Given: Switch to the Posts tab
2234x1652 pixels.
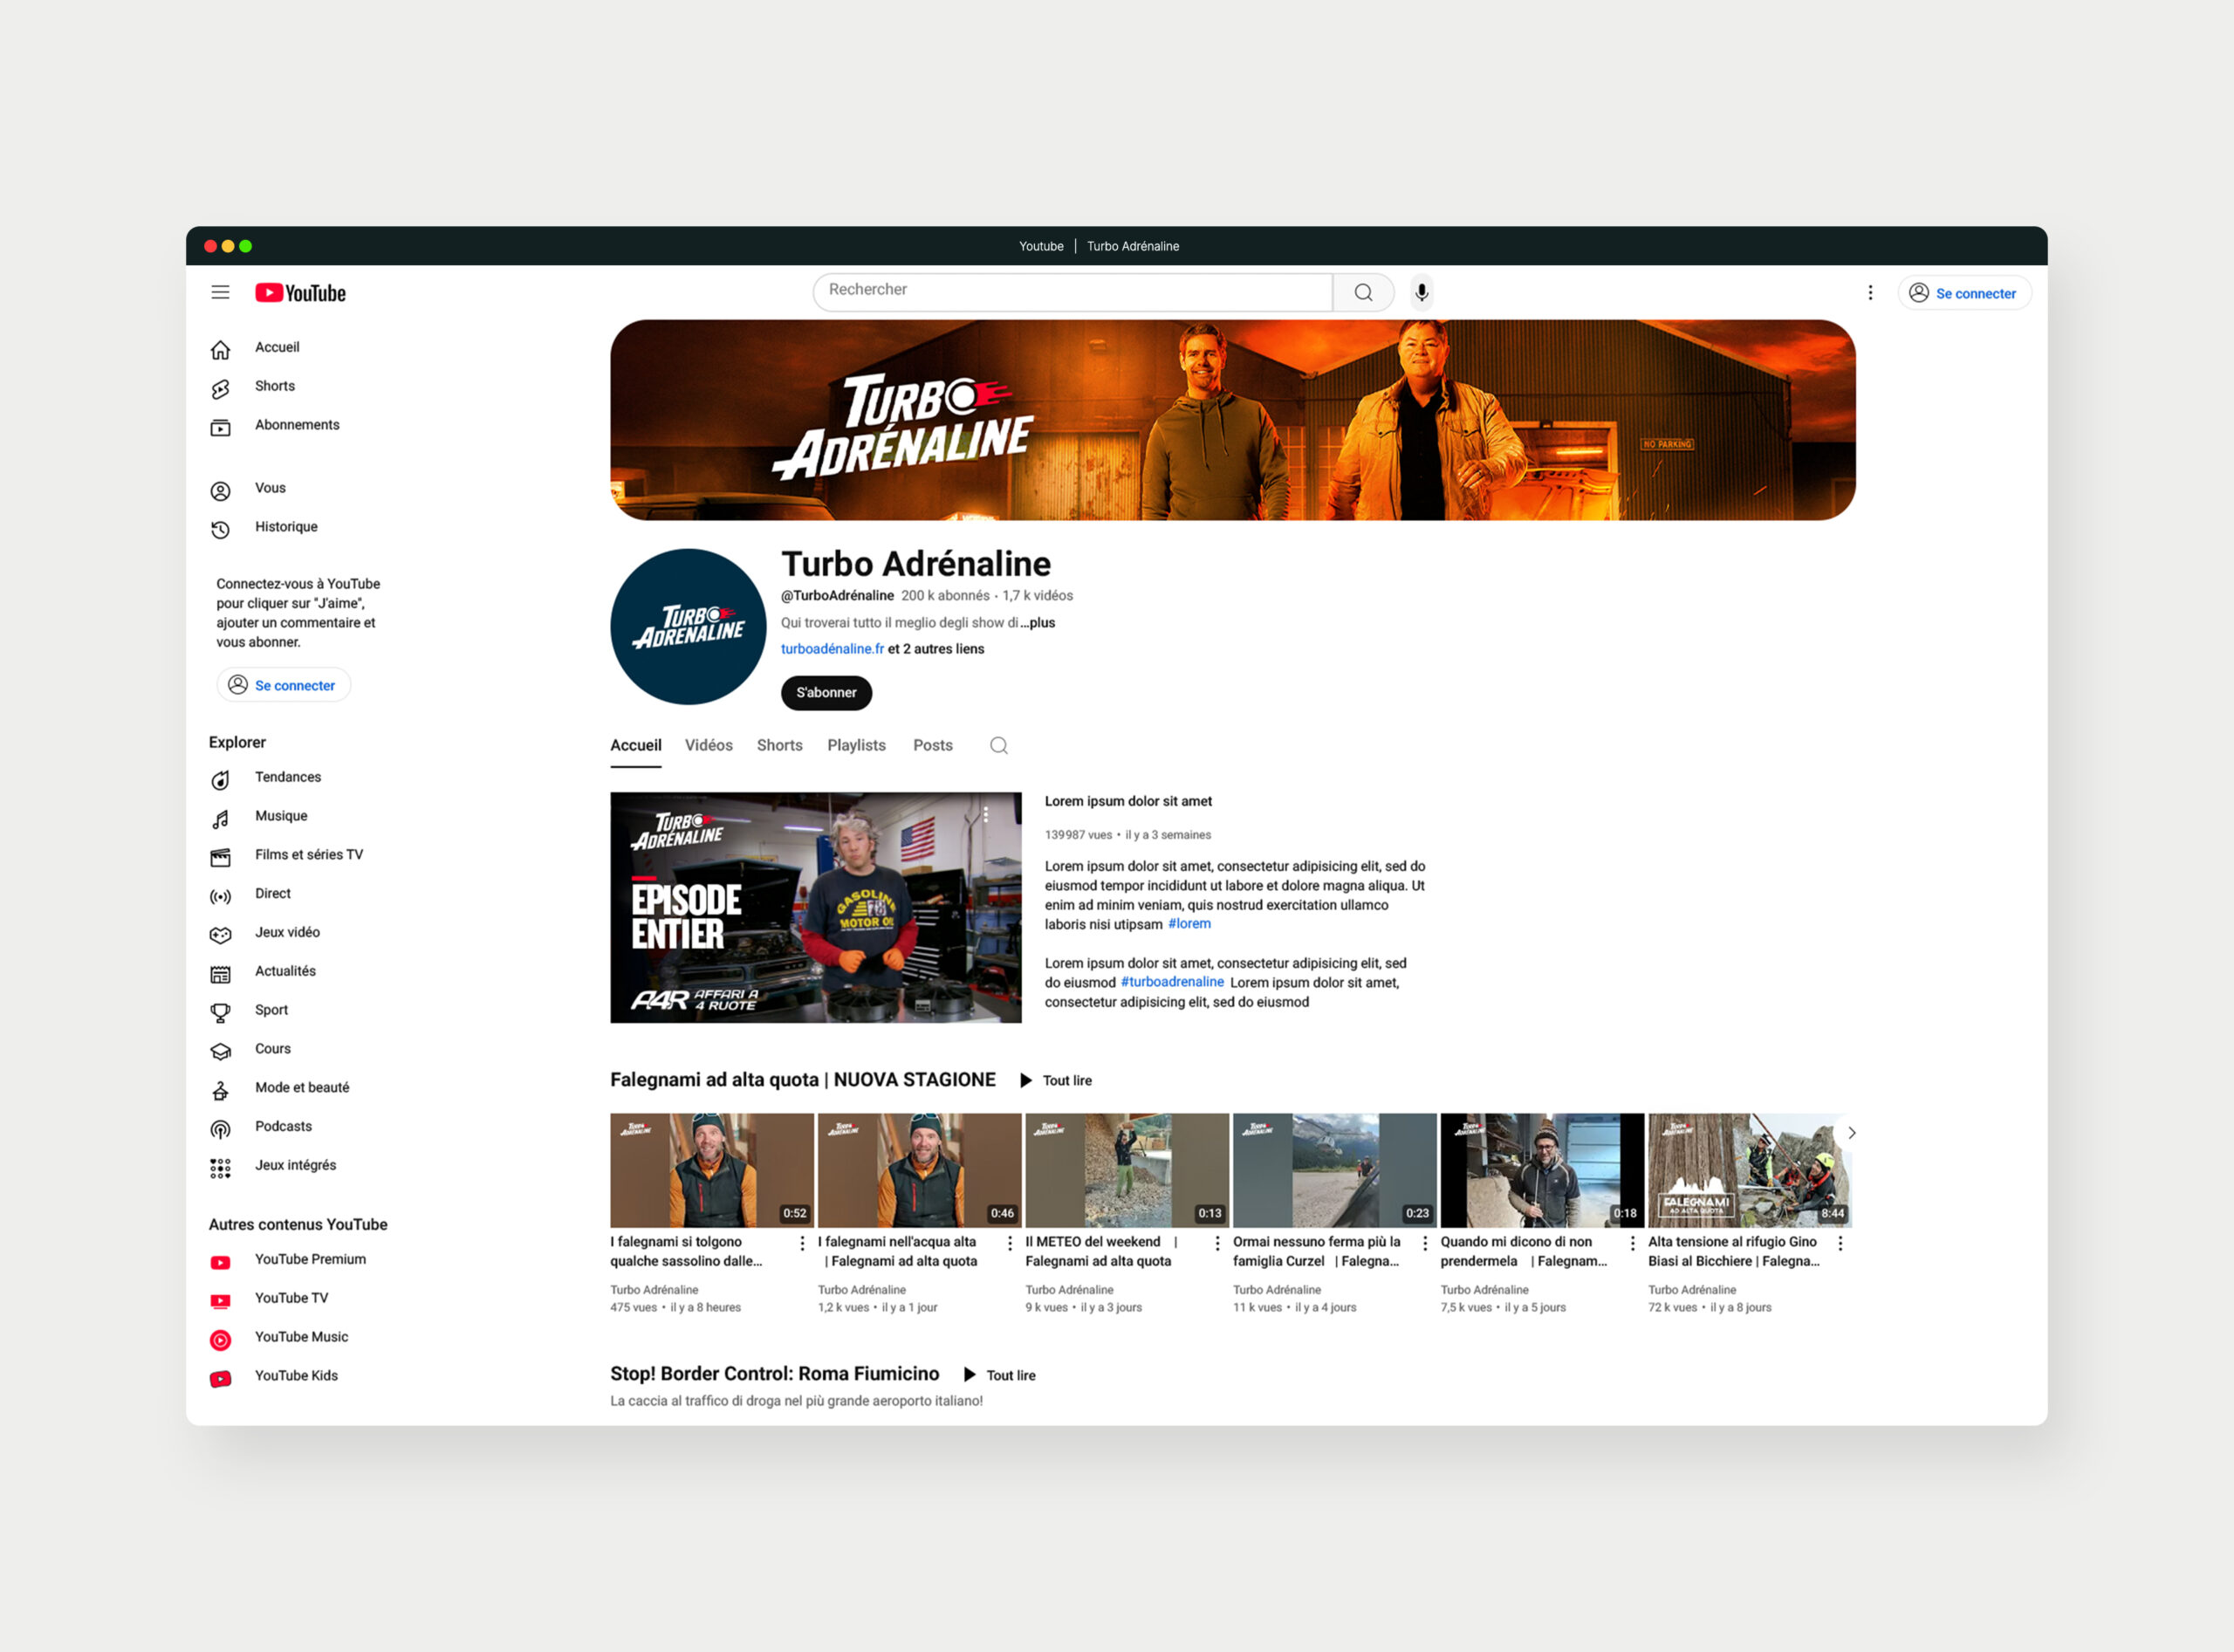Looking at the screenshot, I should point(933,746).
